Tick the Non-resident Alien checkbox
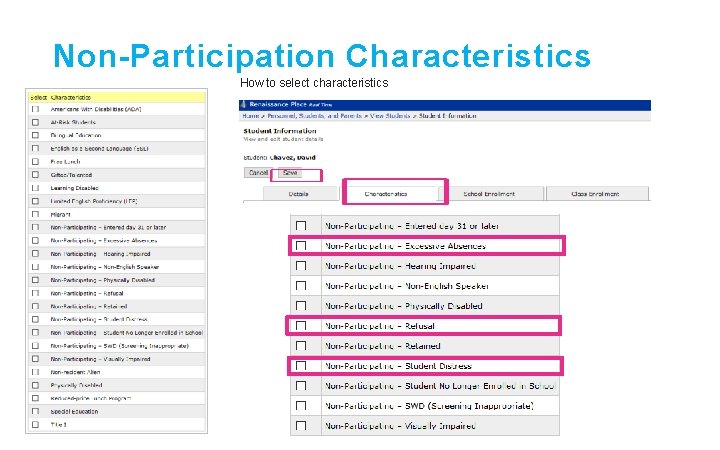720x450 pixels. tap(36, 371)
